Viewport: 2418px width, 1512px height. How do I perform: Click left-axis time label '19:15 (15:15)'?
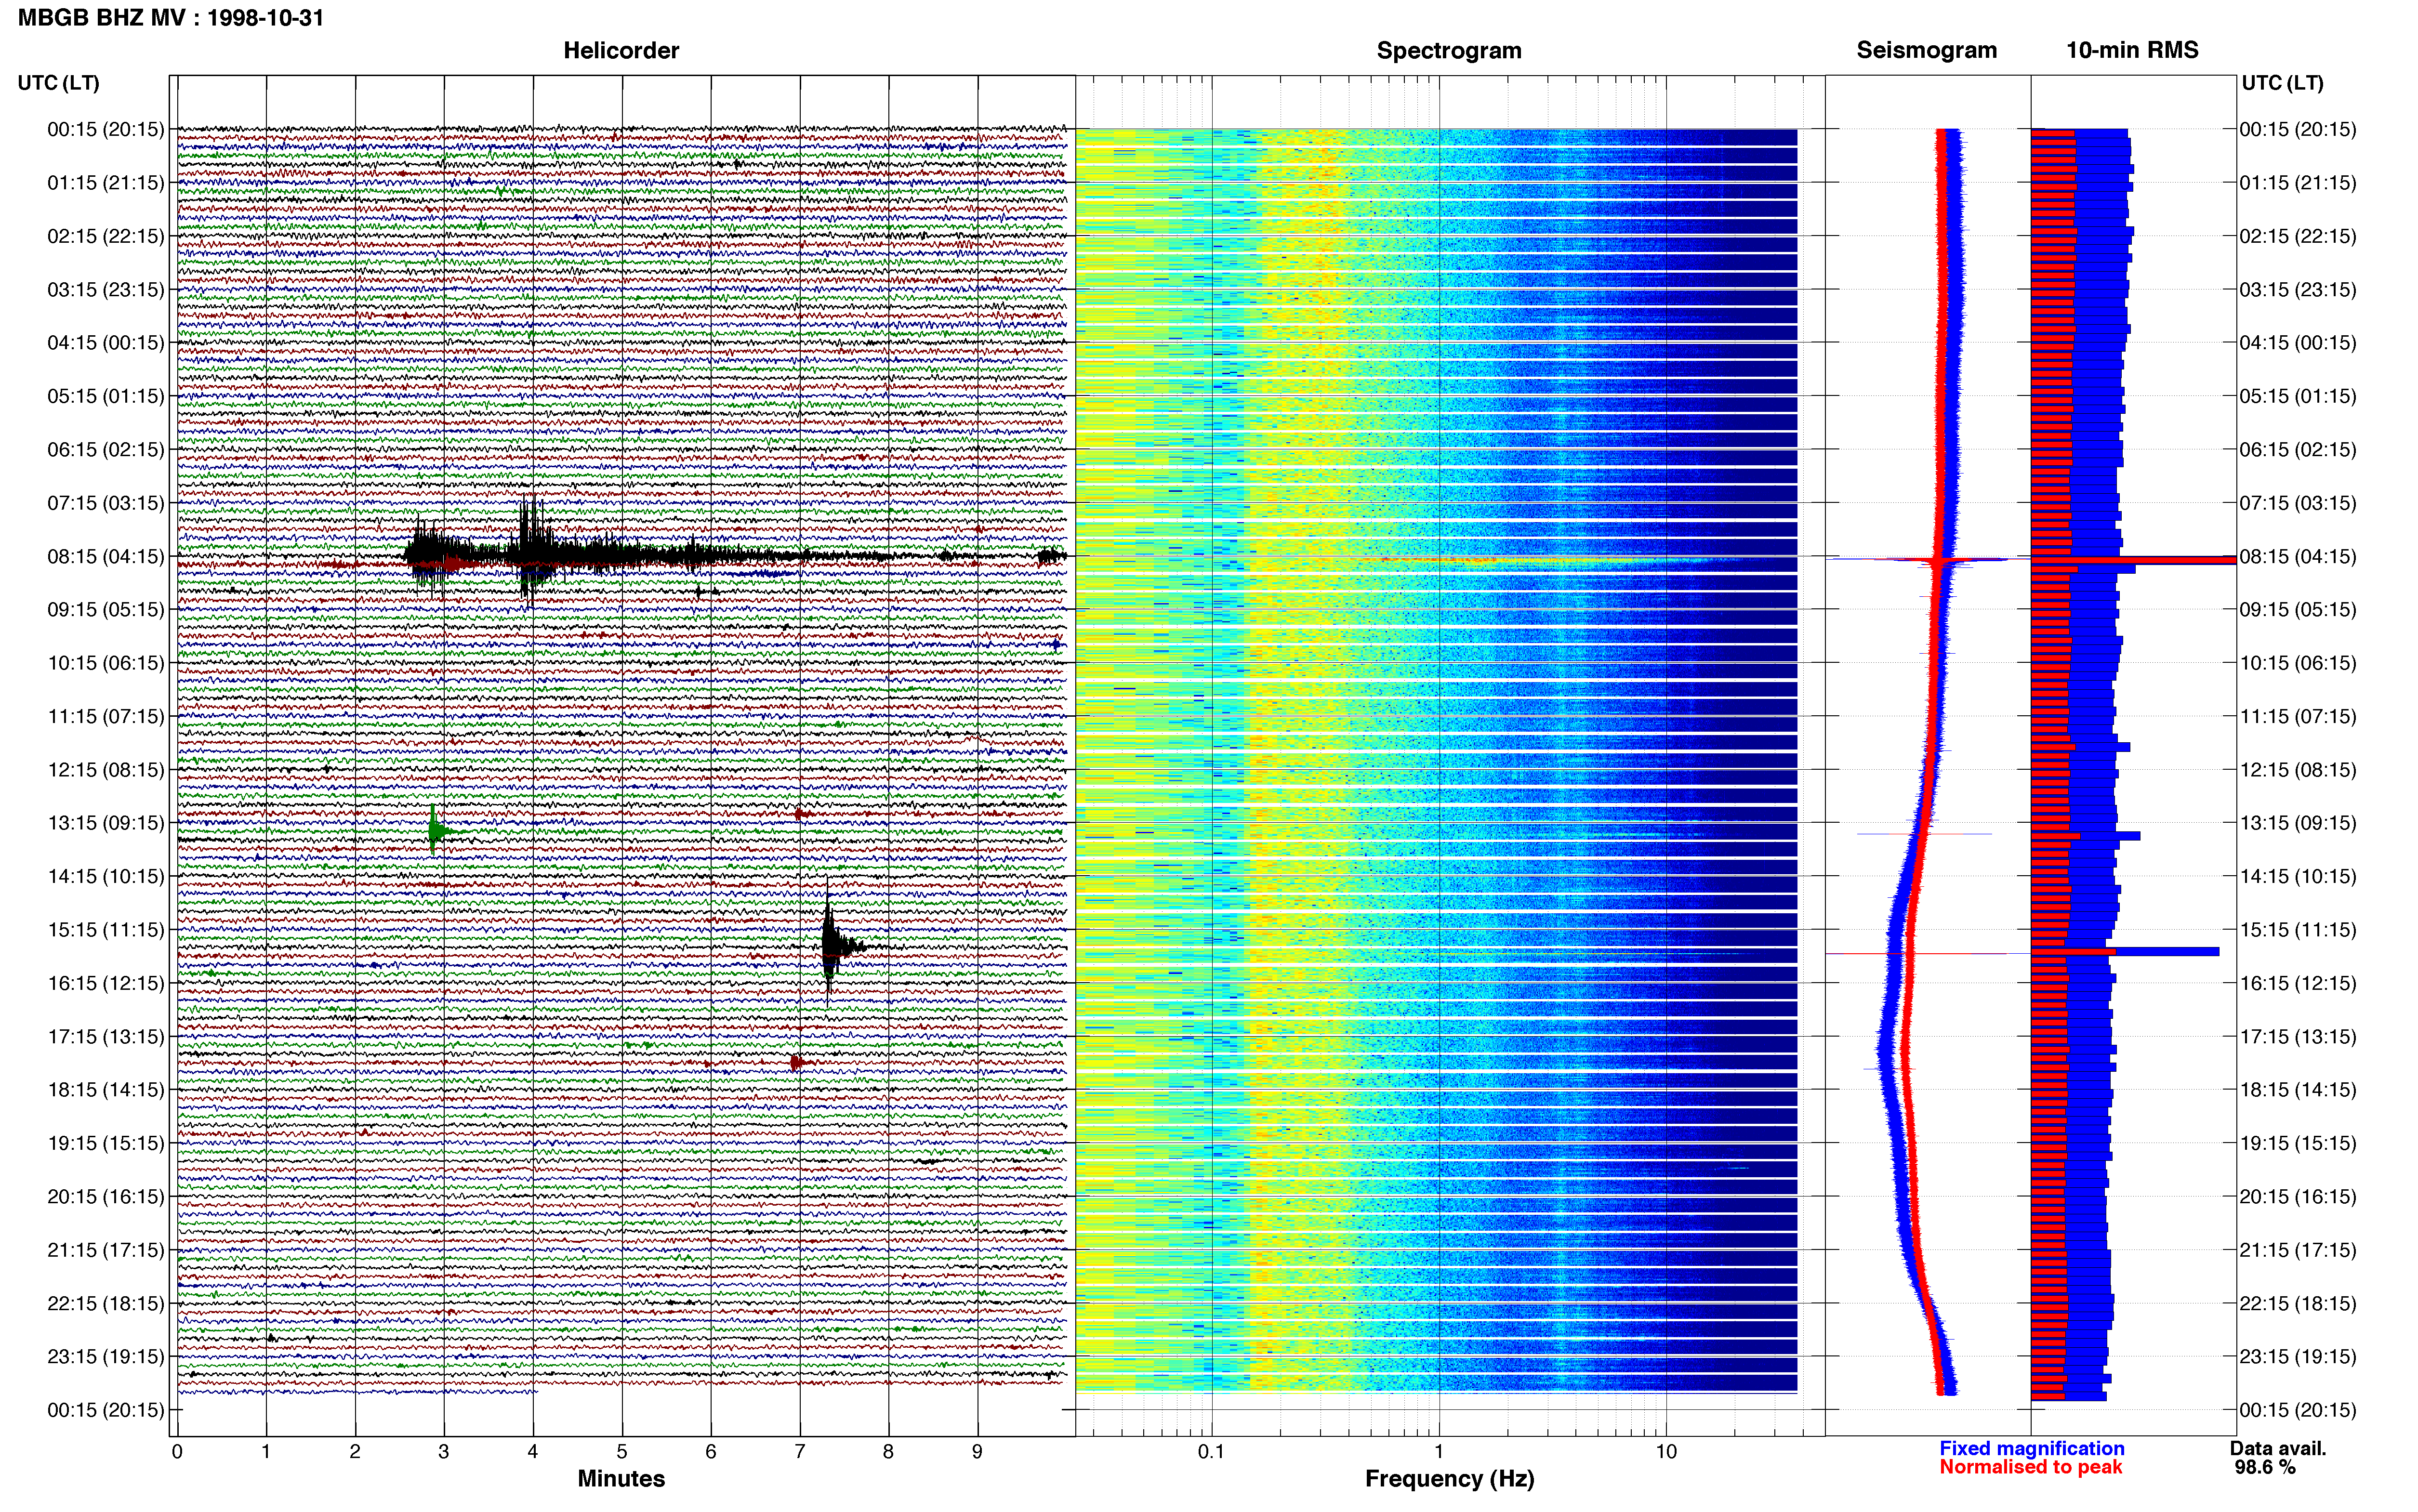click(x=105, y=1144)
